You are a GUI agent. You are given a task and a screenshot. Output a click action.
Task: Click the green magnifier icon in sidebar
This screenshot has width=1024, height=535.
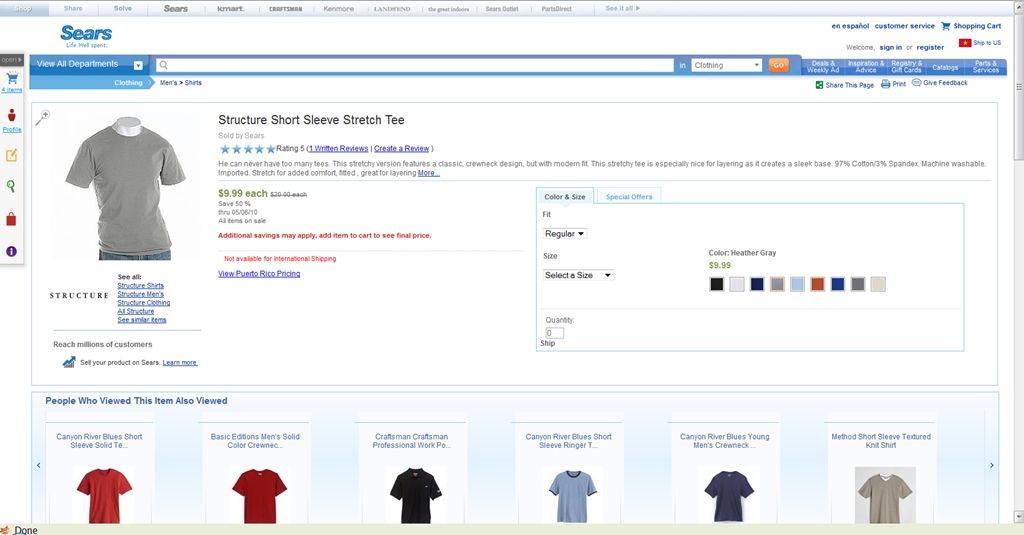click(x=11, y=186)
